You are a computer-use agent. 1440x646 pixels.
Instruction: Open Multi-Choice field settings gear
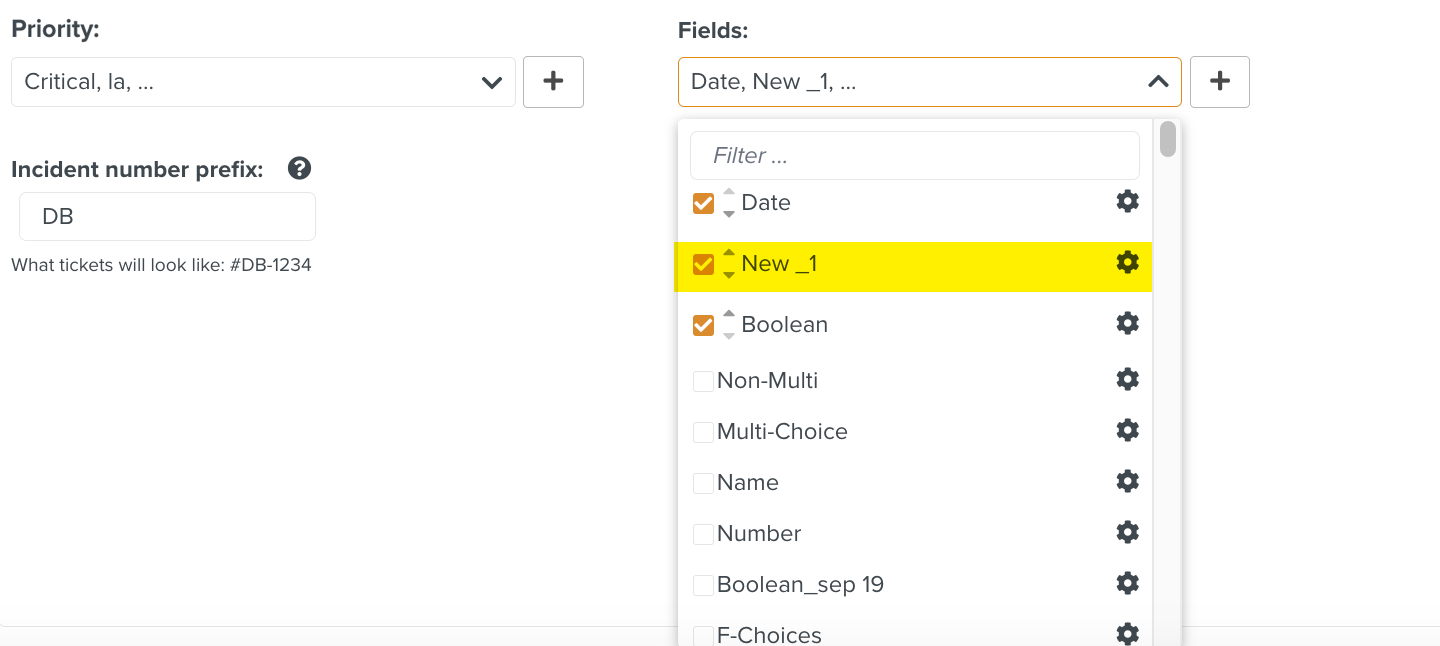pyautogui.click(x=1127, y=430)
